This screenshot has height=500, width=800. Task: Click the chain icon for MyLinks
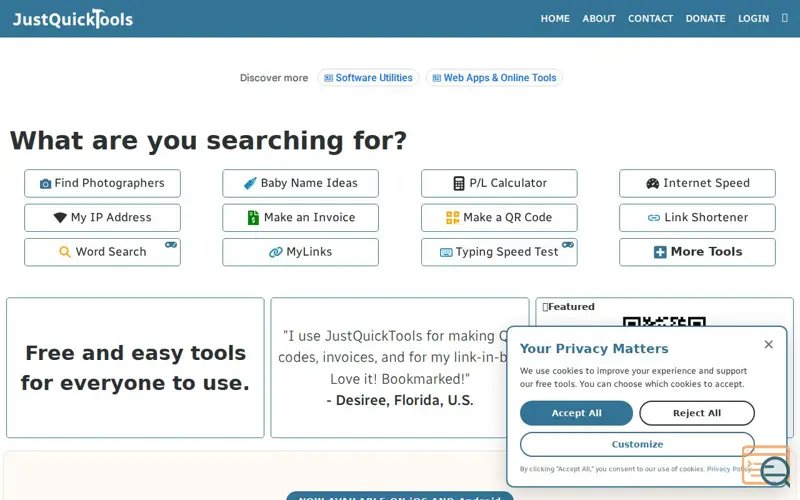pyautogui.click(x=276, y=252)
